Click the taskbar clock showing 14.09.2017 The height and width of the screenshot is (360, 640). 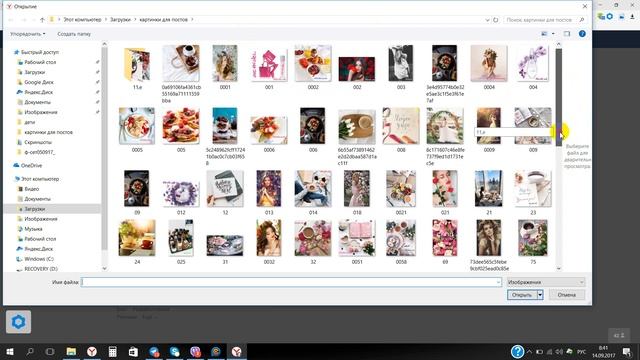click(x=604, y=352)
